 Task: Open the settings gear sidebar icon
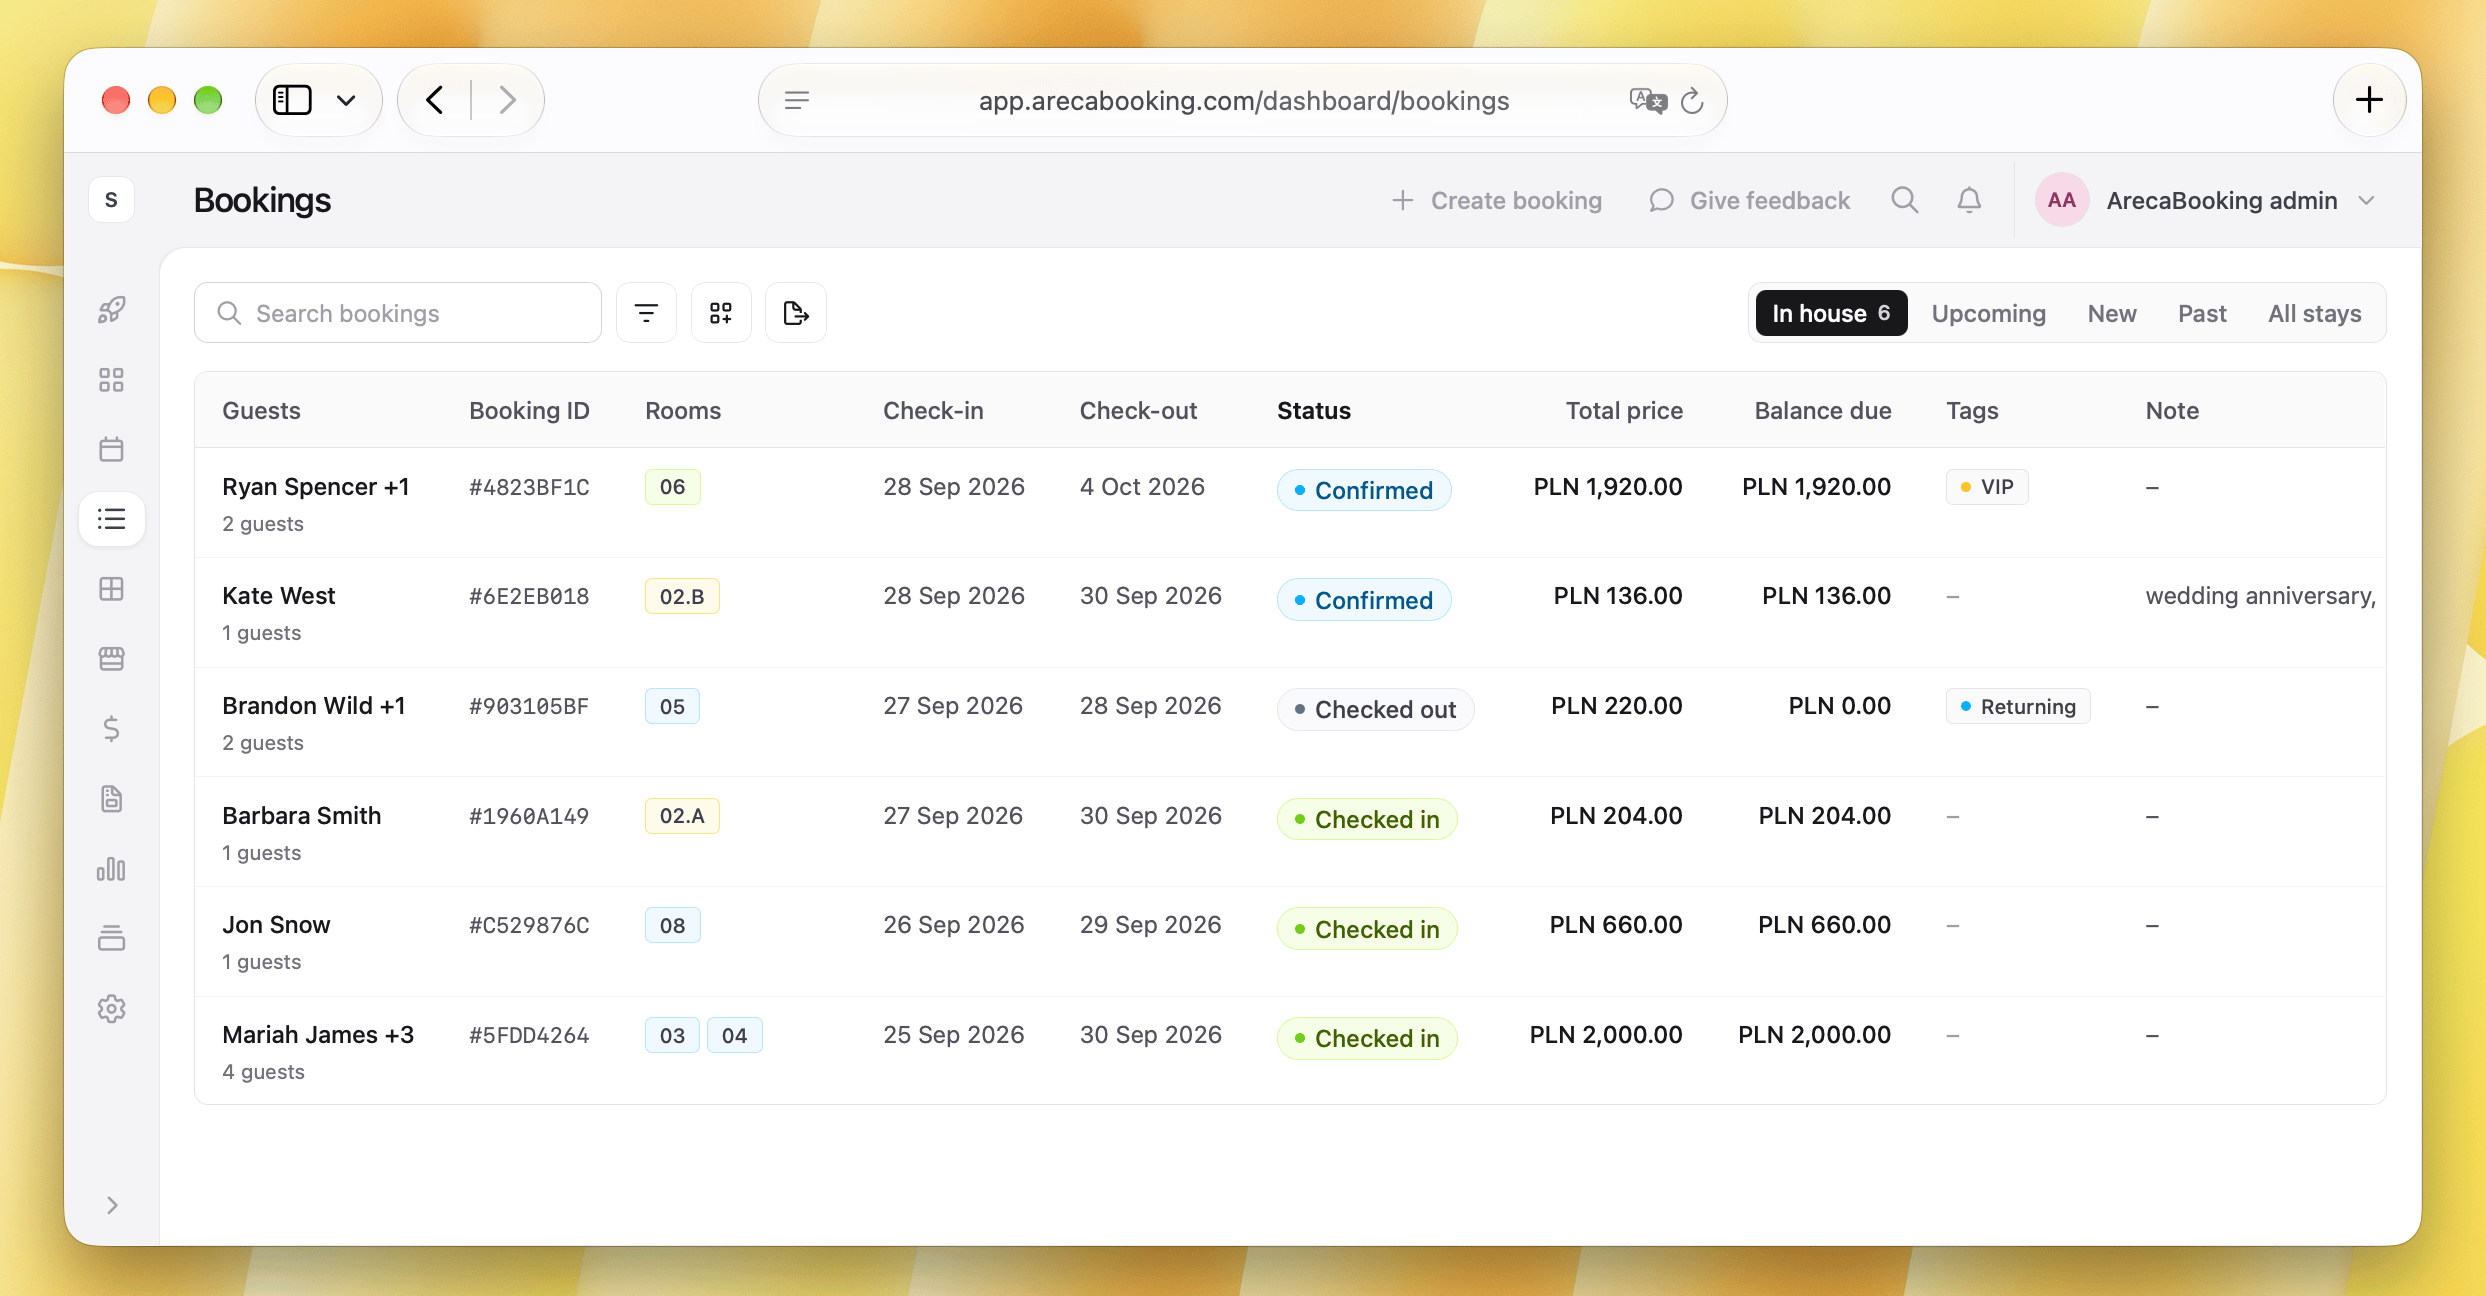112,1008
